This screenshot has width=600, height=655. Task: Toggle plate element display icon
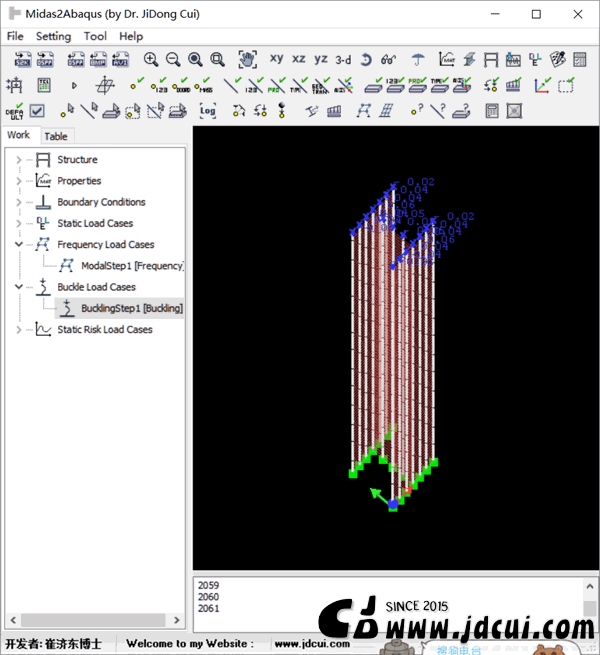[x=374, y=85]
